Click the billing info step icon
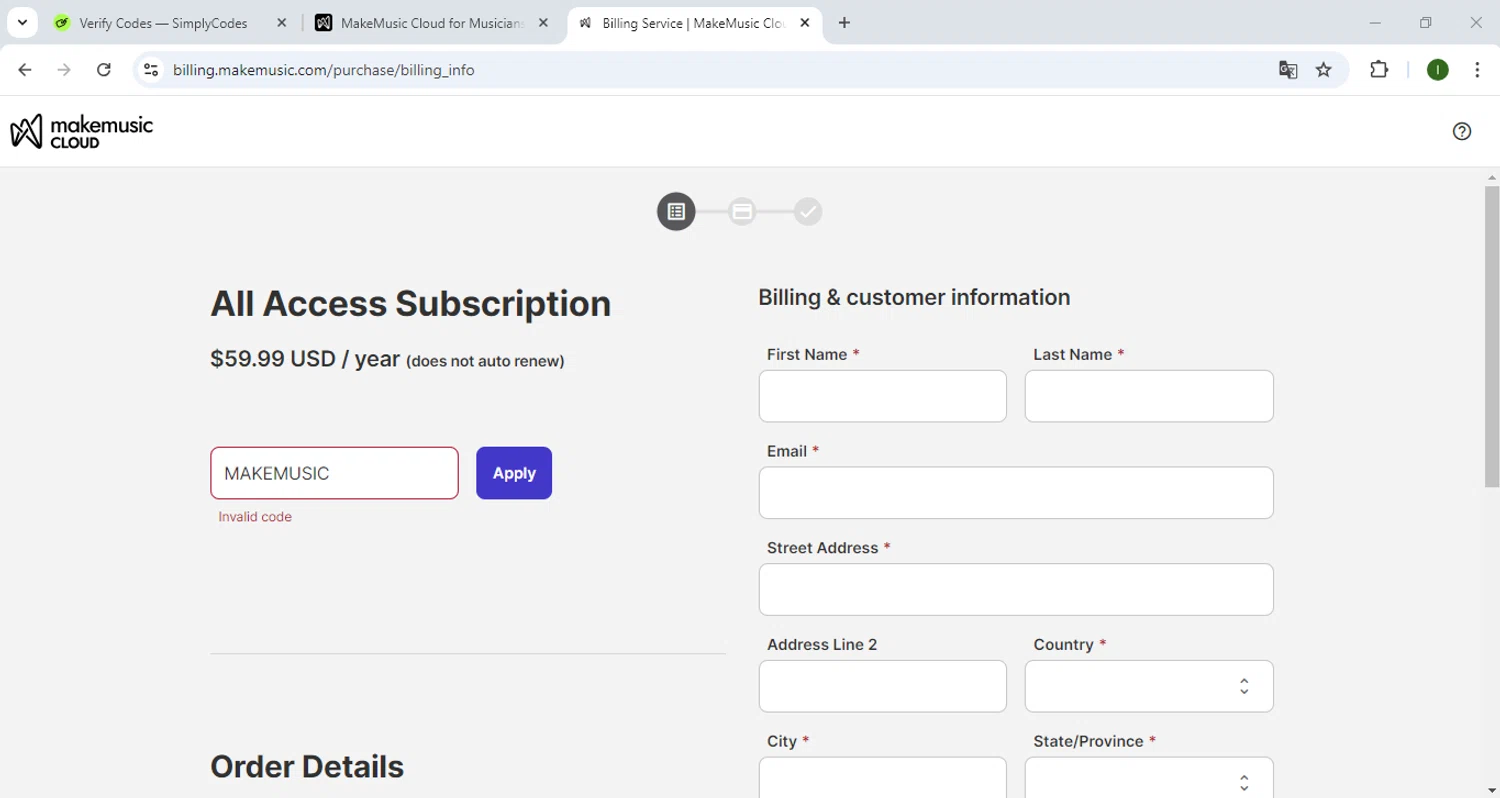 [x=676, y=211]
